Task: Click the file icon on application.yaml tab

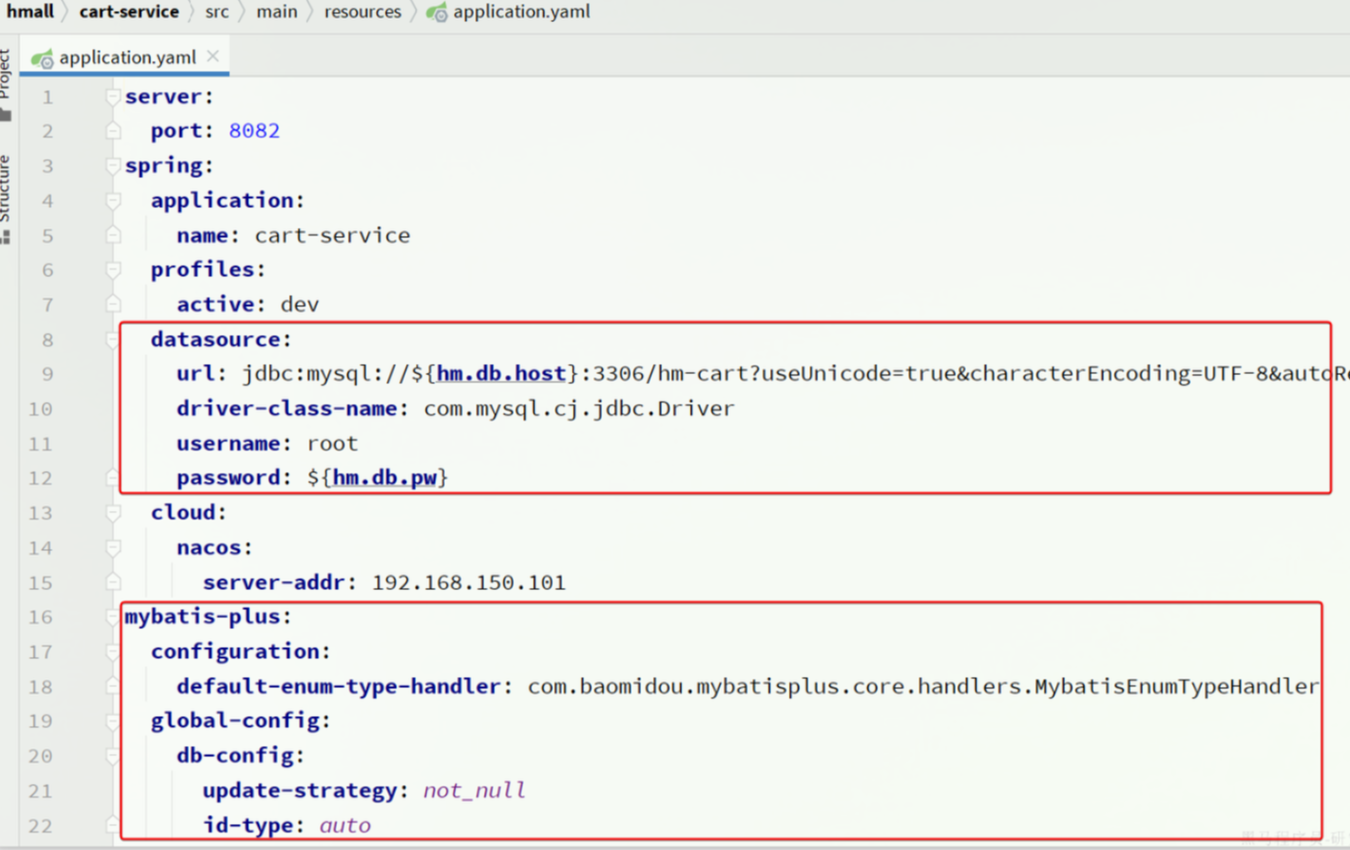Action: pyautogui.click(x=42, y=58)
